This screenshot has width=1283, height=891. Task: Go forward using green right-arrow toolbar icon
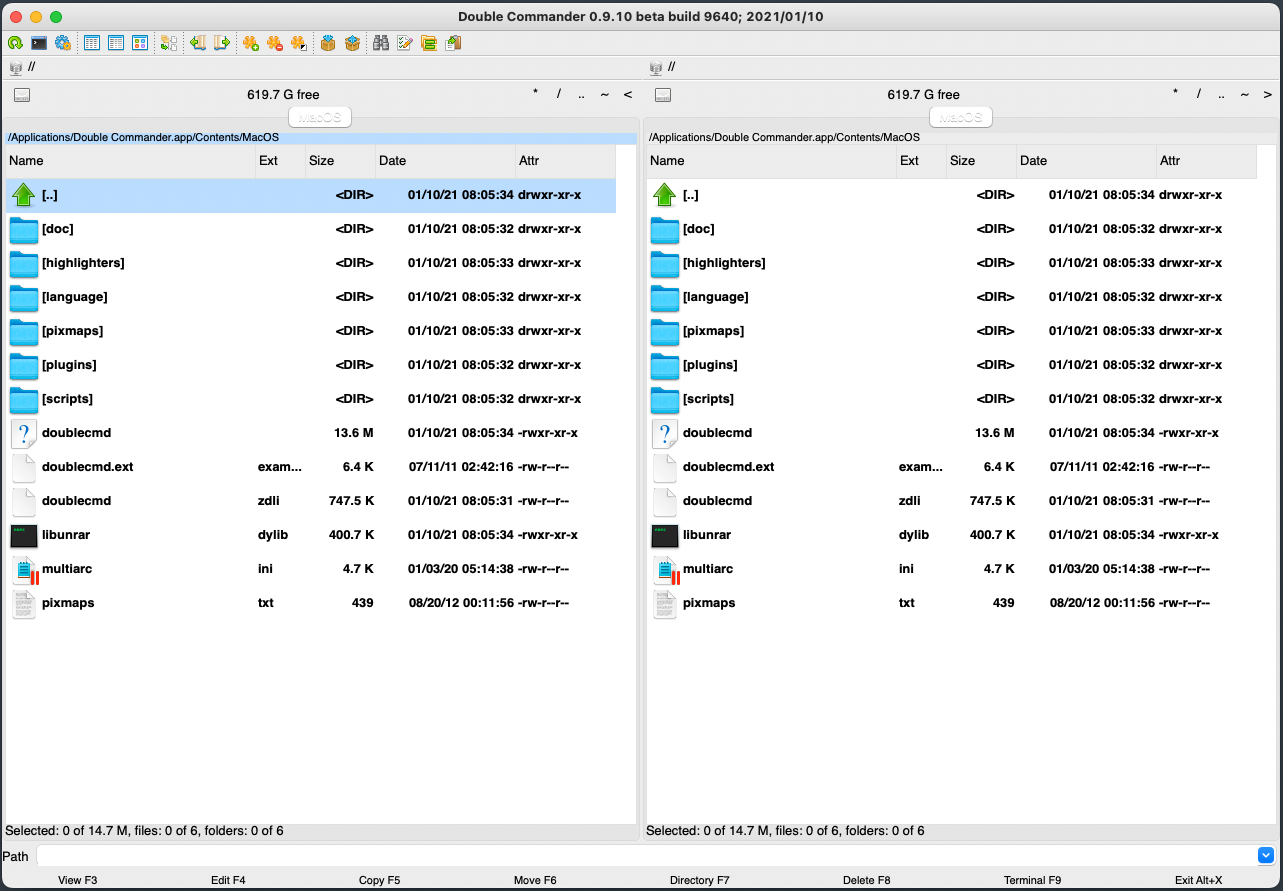point(222,43)
